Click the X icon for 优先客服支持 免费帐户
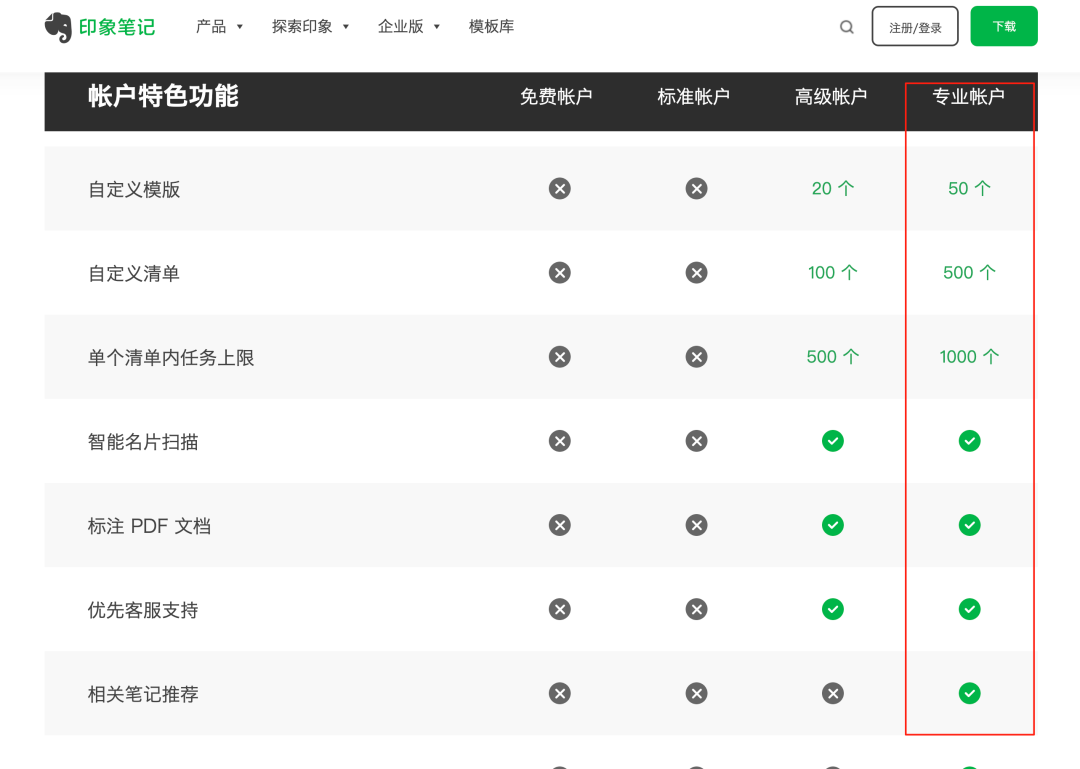 pyautogui.click(x=559, y=609)
